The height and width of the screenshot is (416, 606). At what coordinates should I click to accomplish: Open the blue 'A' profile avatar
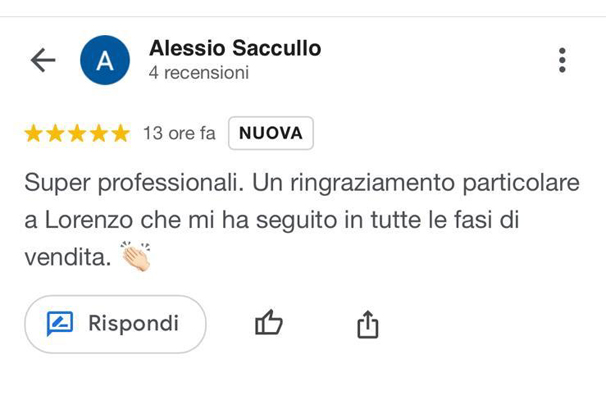[103, 60]
